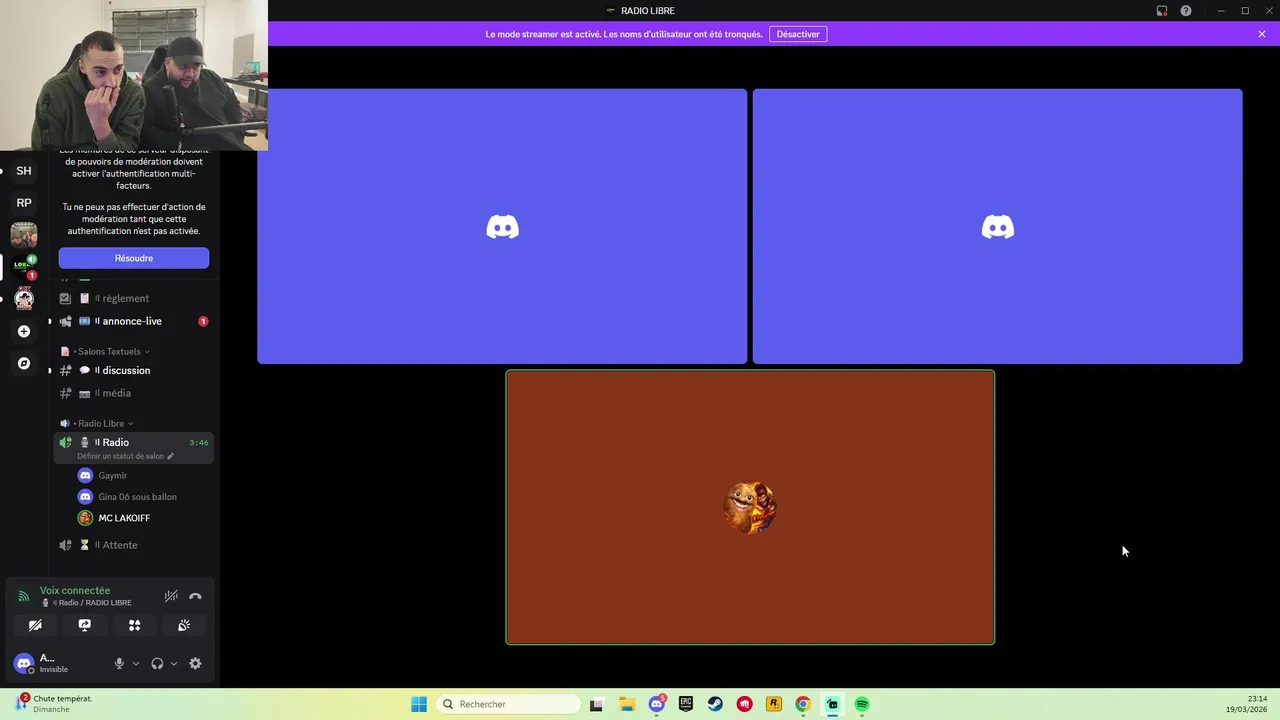This screenshot has height=720, width=1280.
Task: Deafen audio with the headphones icon
Action: 157,663
